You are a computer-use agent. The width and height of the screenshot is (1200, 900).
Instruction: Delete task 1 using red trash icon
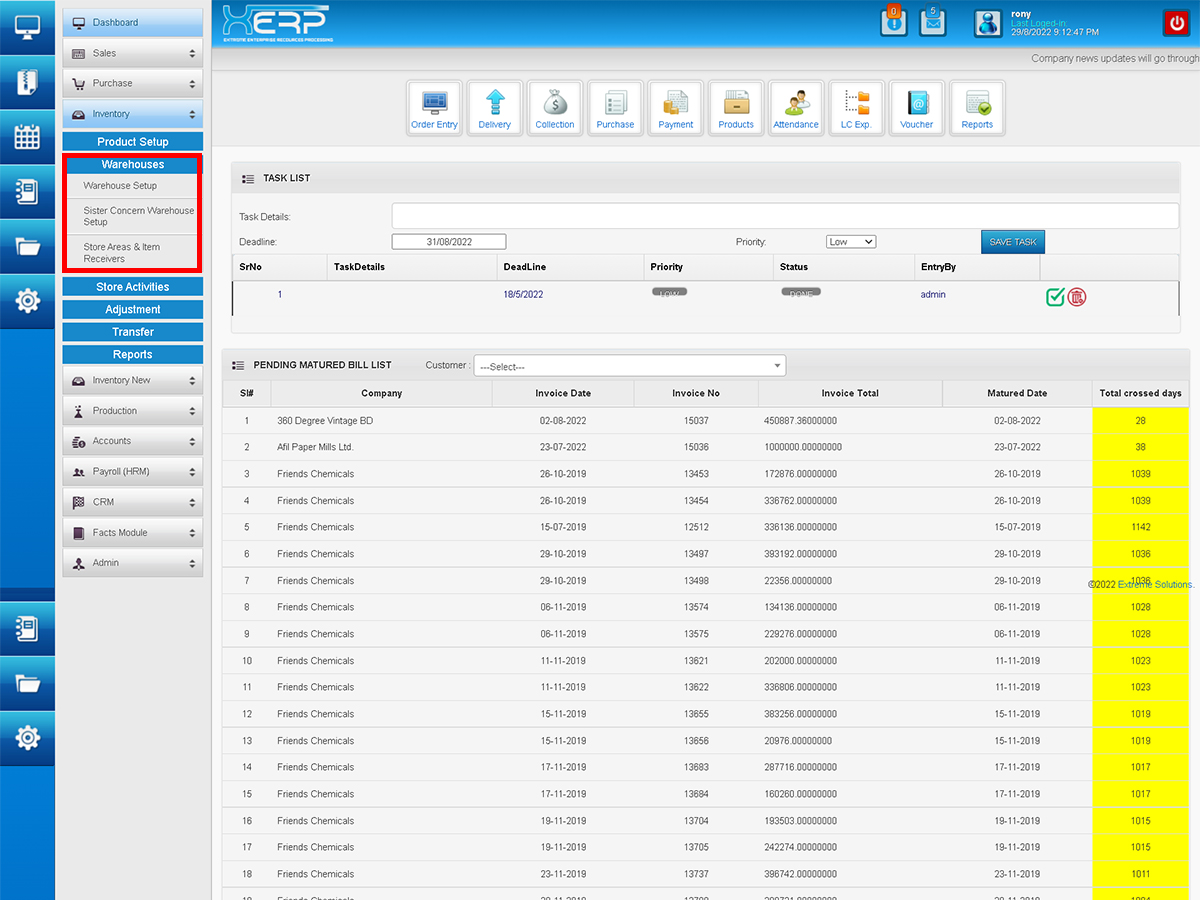click(1077, 296)
